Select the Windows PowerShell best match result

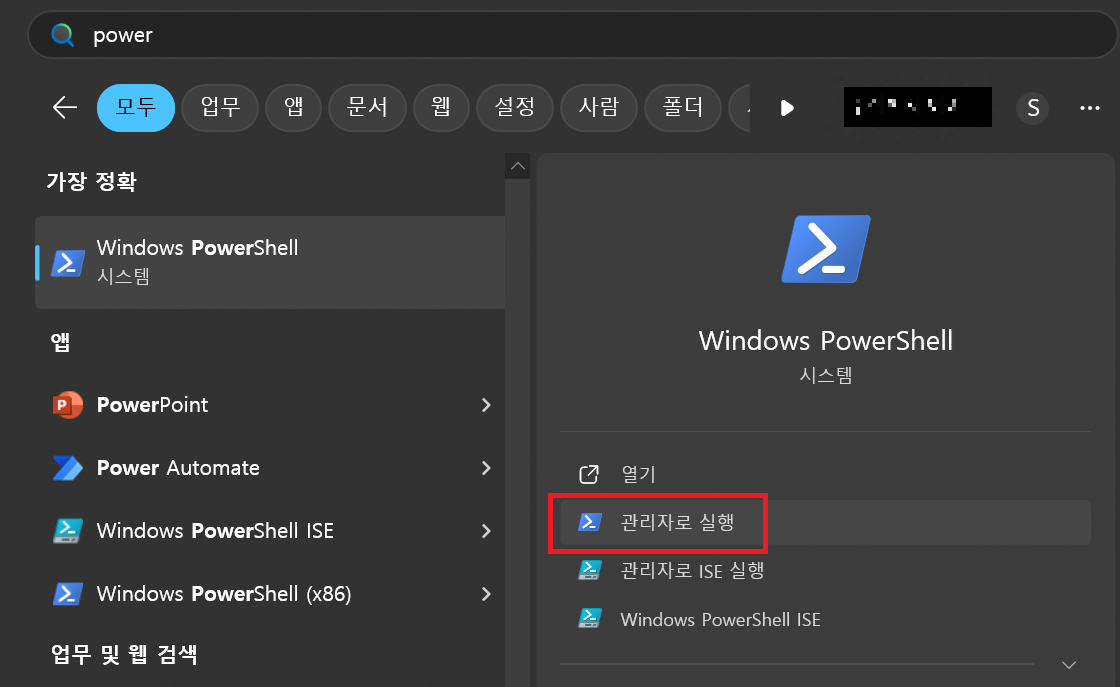(270, 262)
